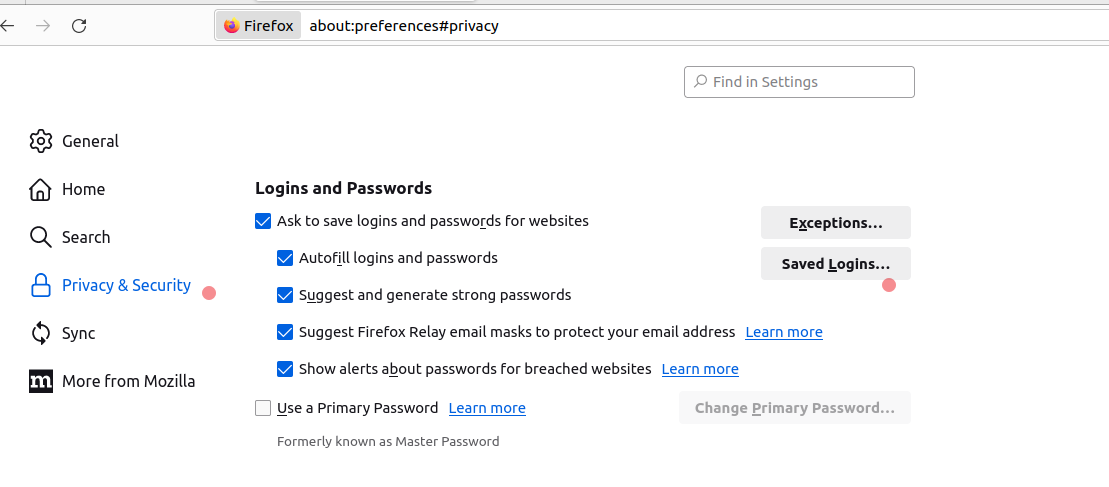Reload the page with the refresh icon
This screenshot has width=1109, height=487.
click(79, 26)
